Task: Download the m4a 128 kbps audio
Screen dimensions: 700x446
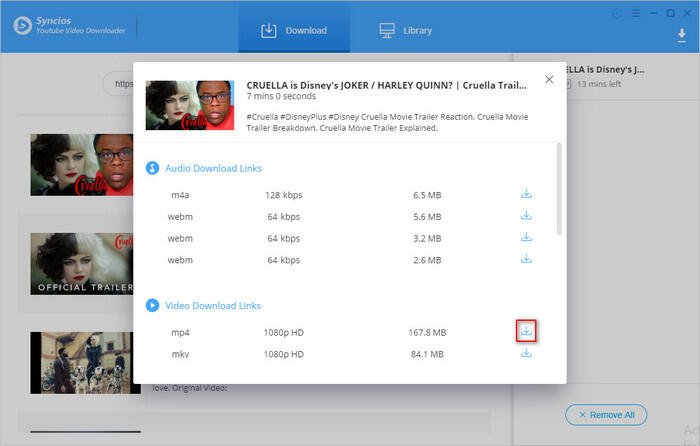Action: 527,194
